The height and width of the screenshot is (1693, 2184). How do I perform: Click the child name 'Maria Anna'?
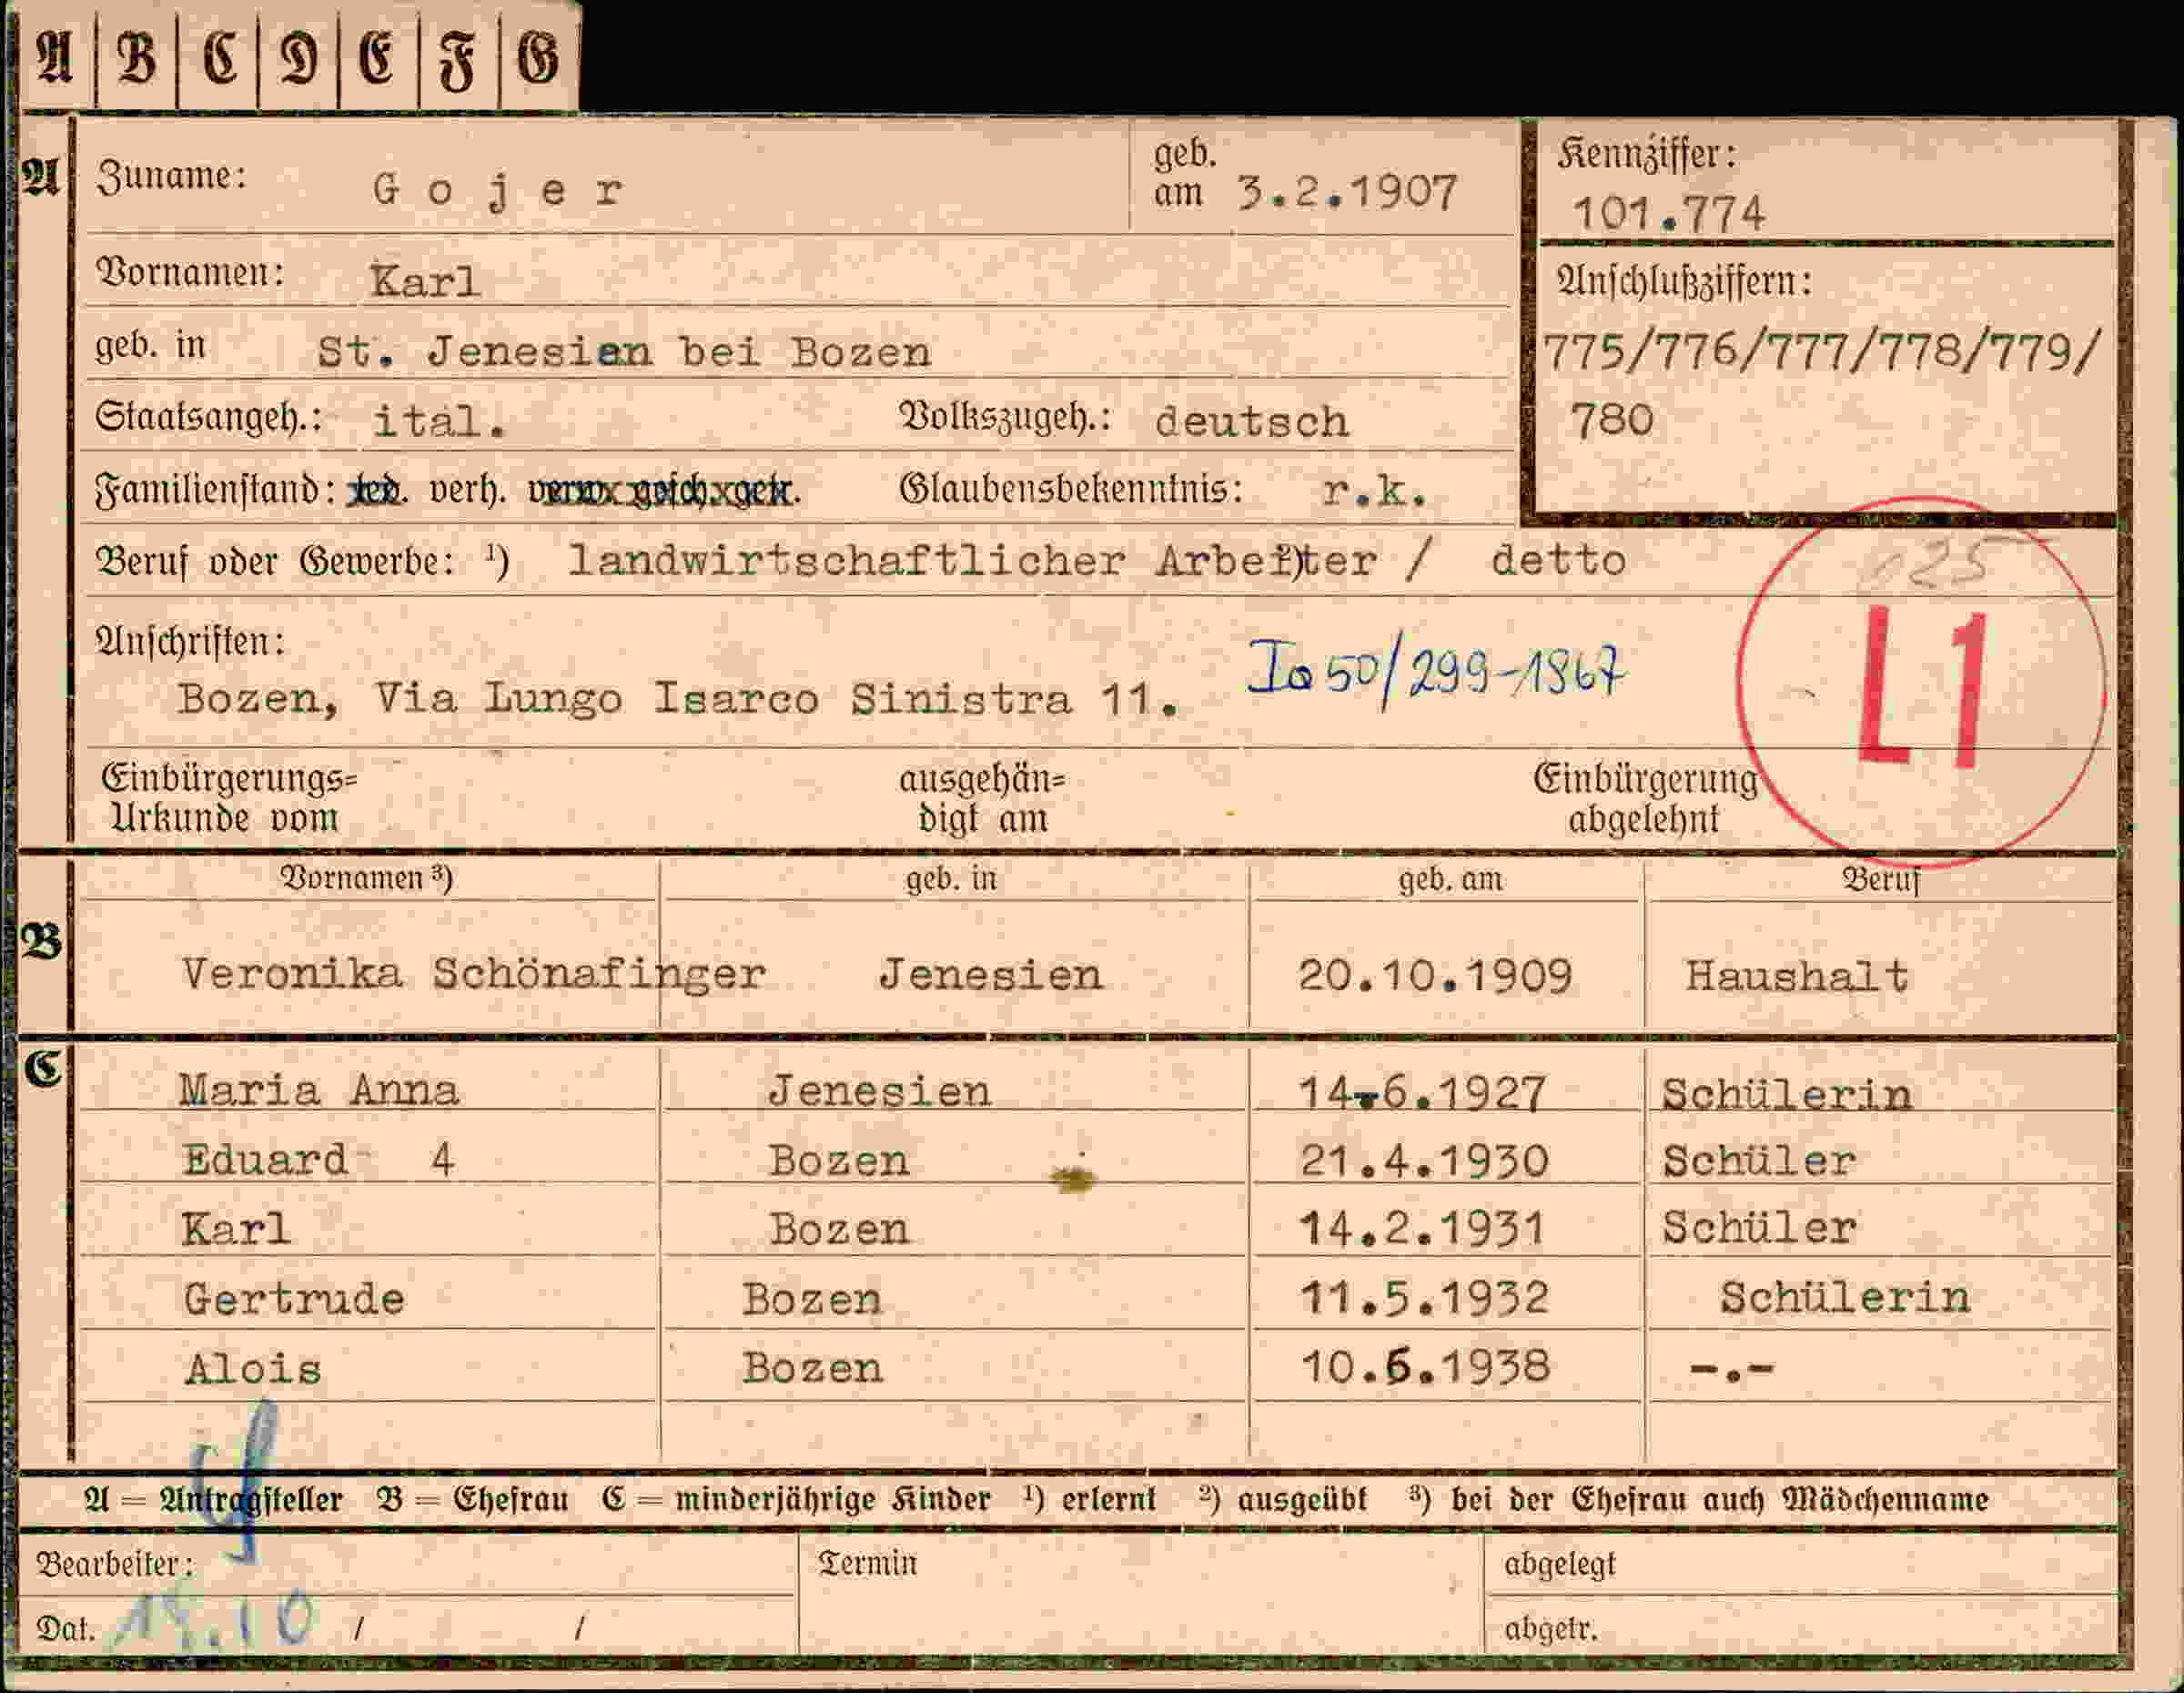coord(318,1089)
